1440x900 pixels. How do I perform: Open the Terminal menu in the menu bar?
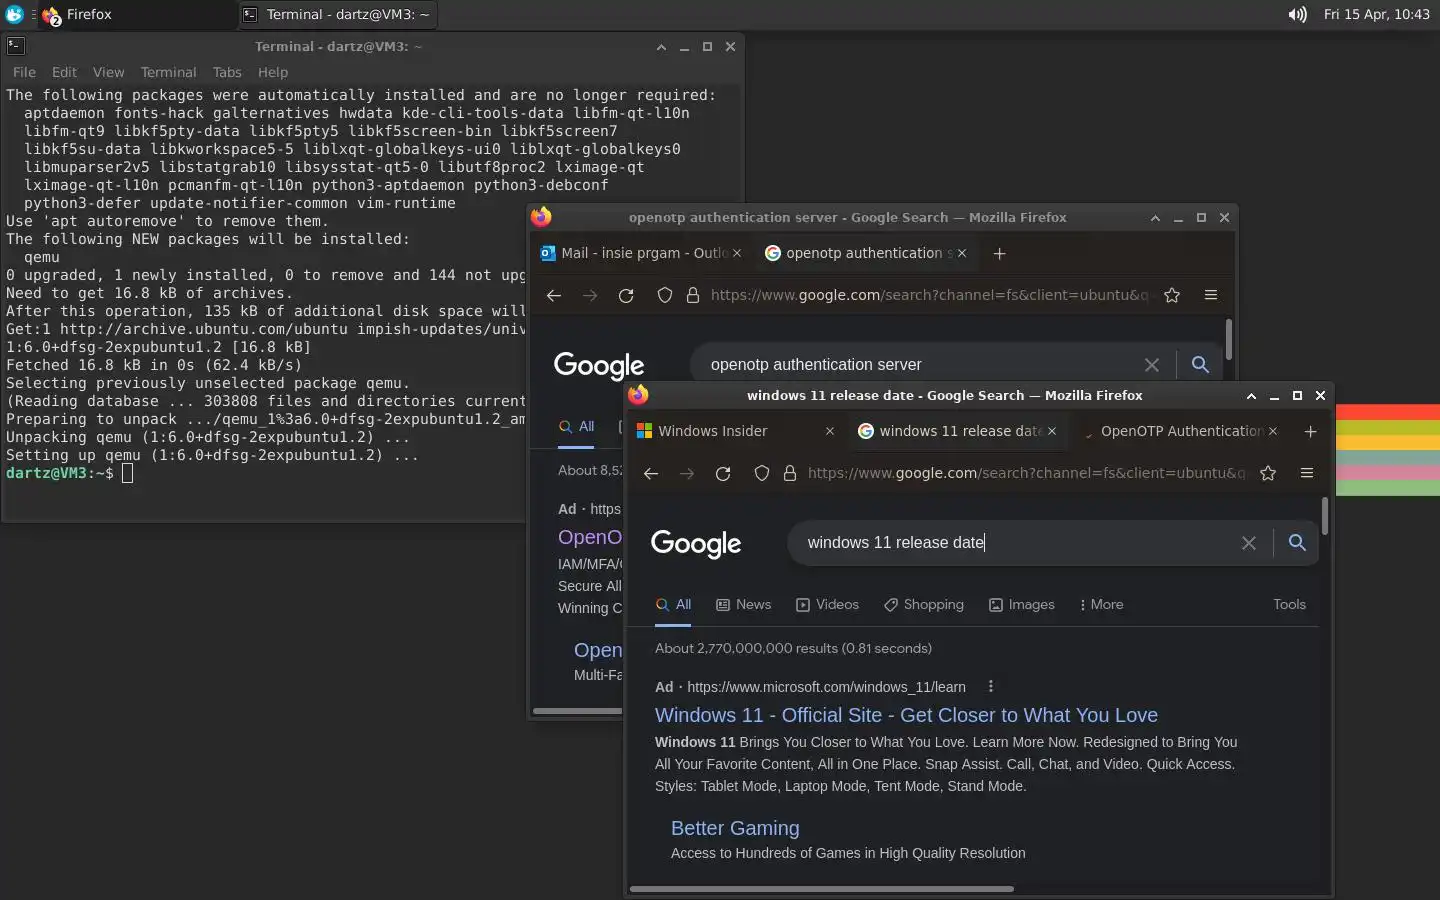click(x=168, y=72)
